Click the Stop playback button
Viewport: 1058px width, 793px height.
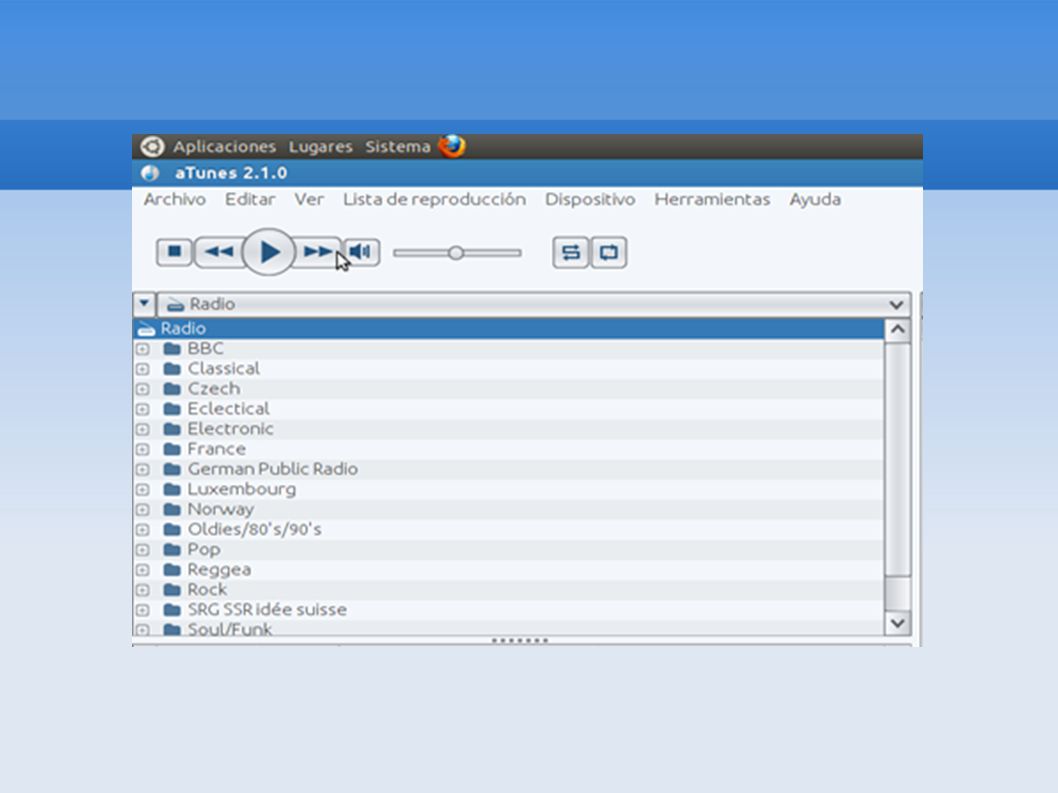tap(175, 252)
